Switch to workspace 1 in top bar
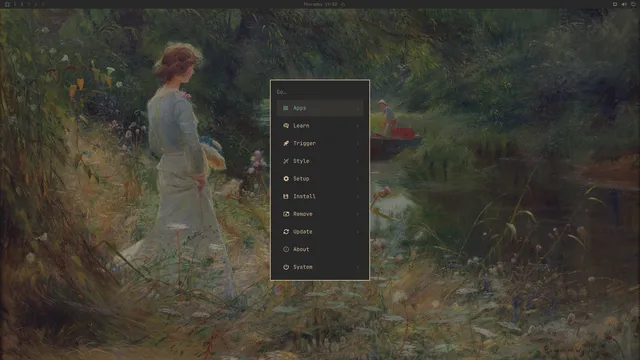Screen dimensions: 640x360 15,4
